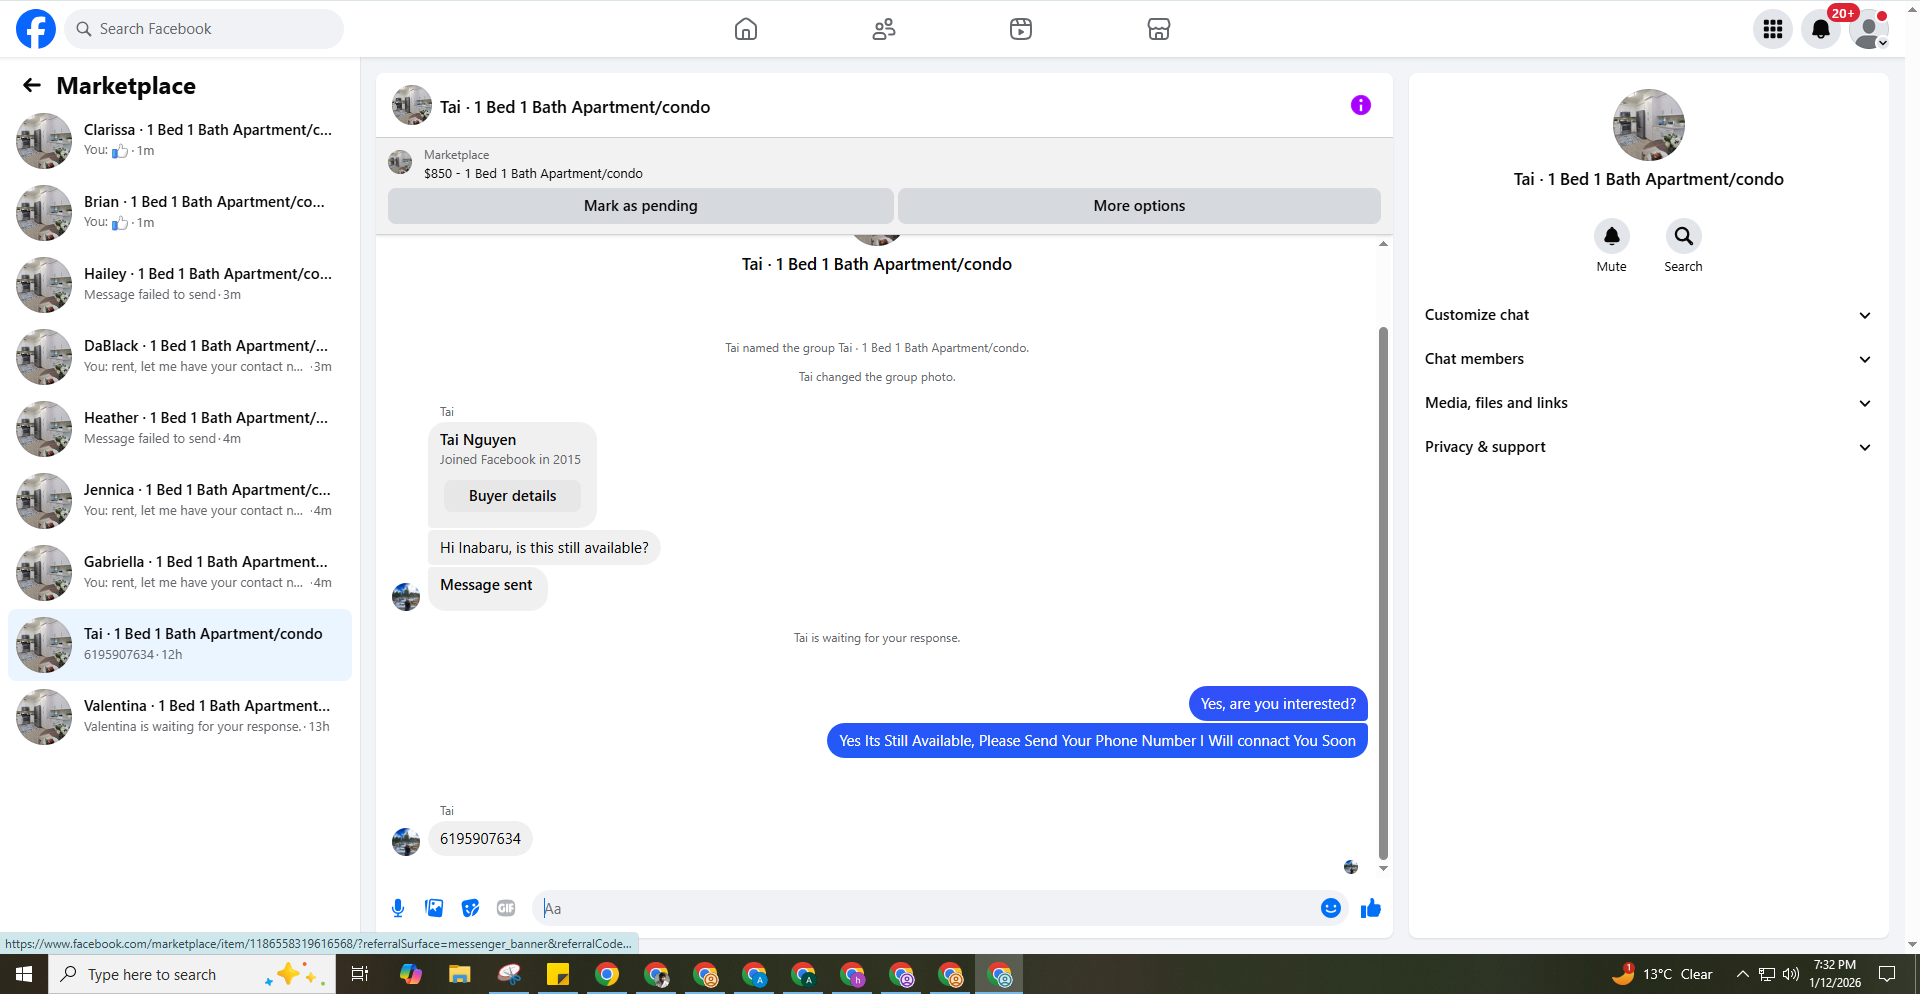Click the Mute bell icon

tap(1612, 236)
